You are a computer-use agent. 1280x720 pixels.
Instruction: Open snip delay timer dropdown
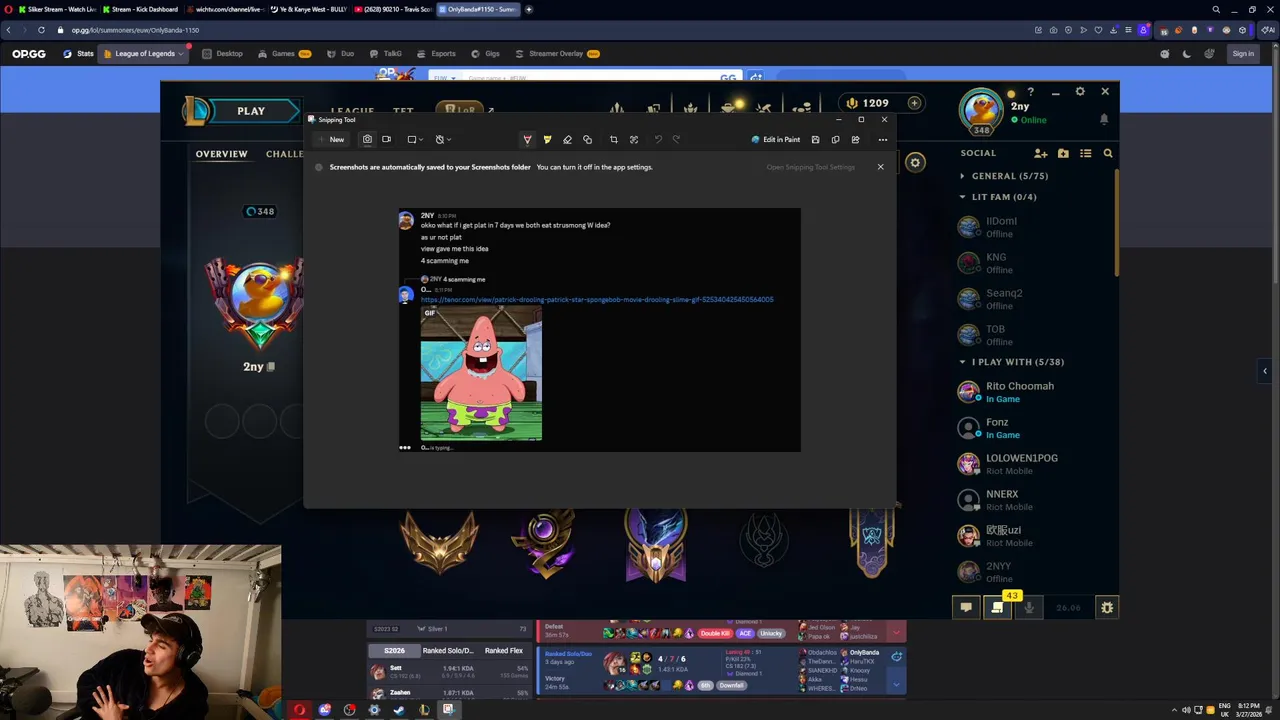click(x=443, y=140)
